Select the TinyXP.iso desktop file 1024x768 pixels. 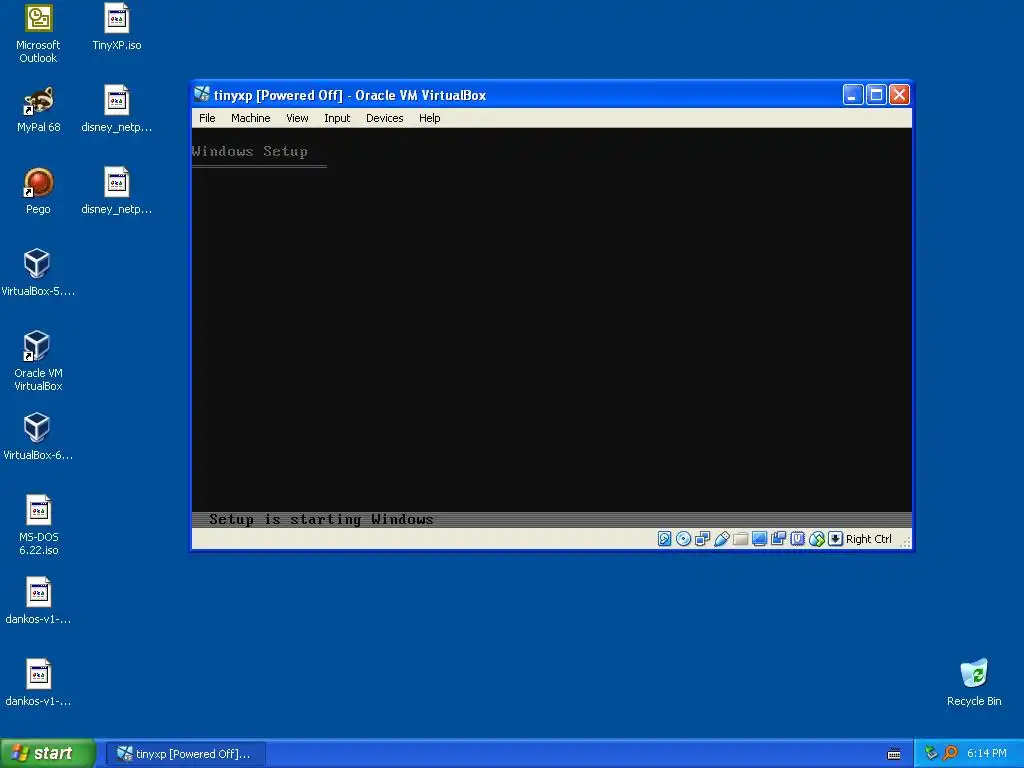click(117, 27)
